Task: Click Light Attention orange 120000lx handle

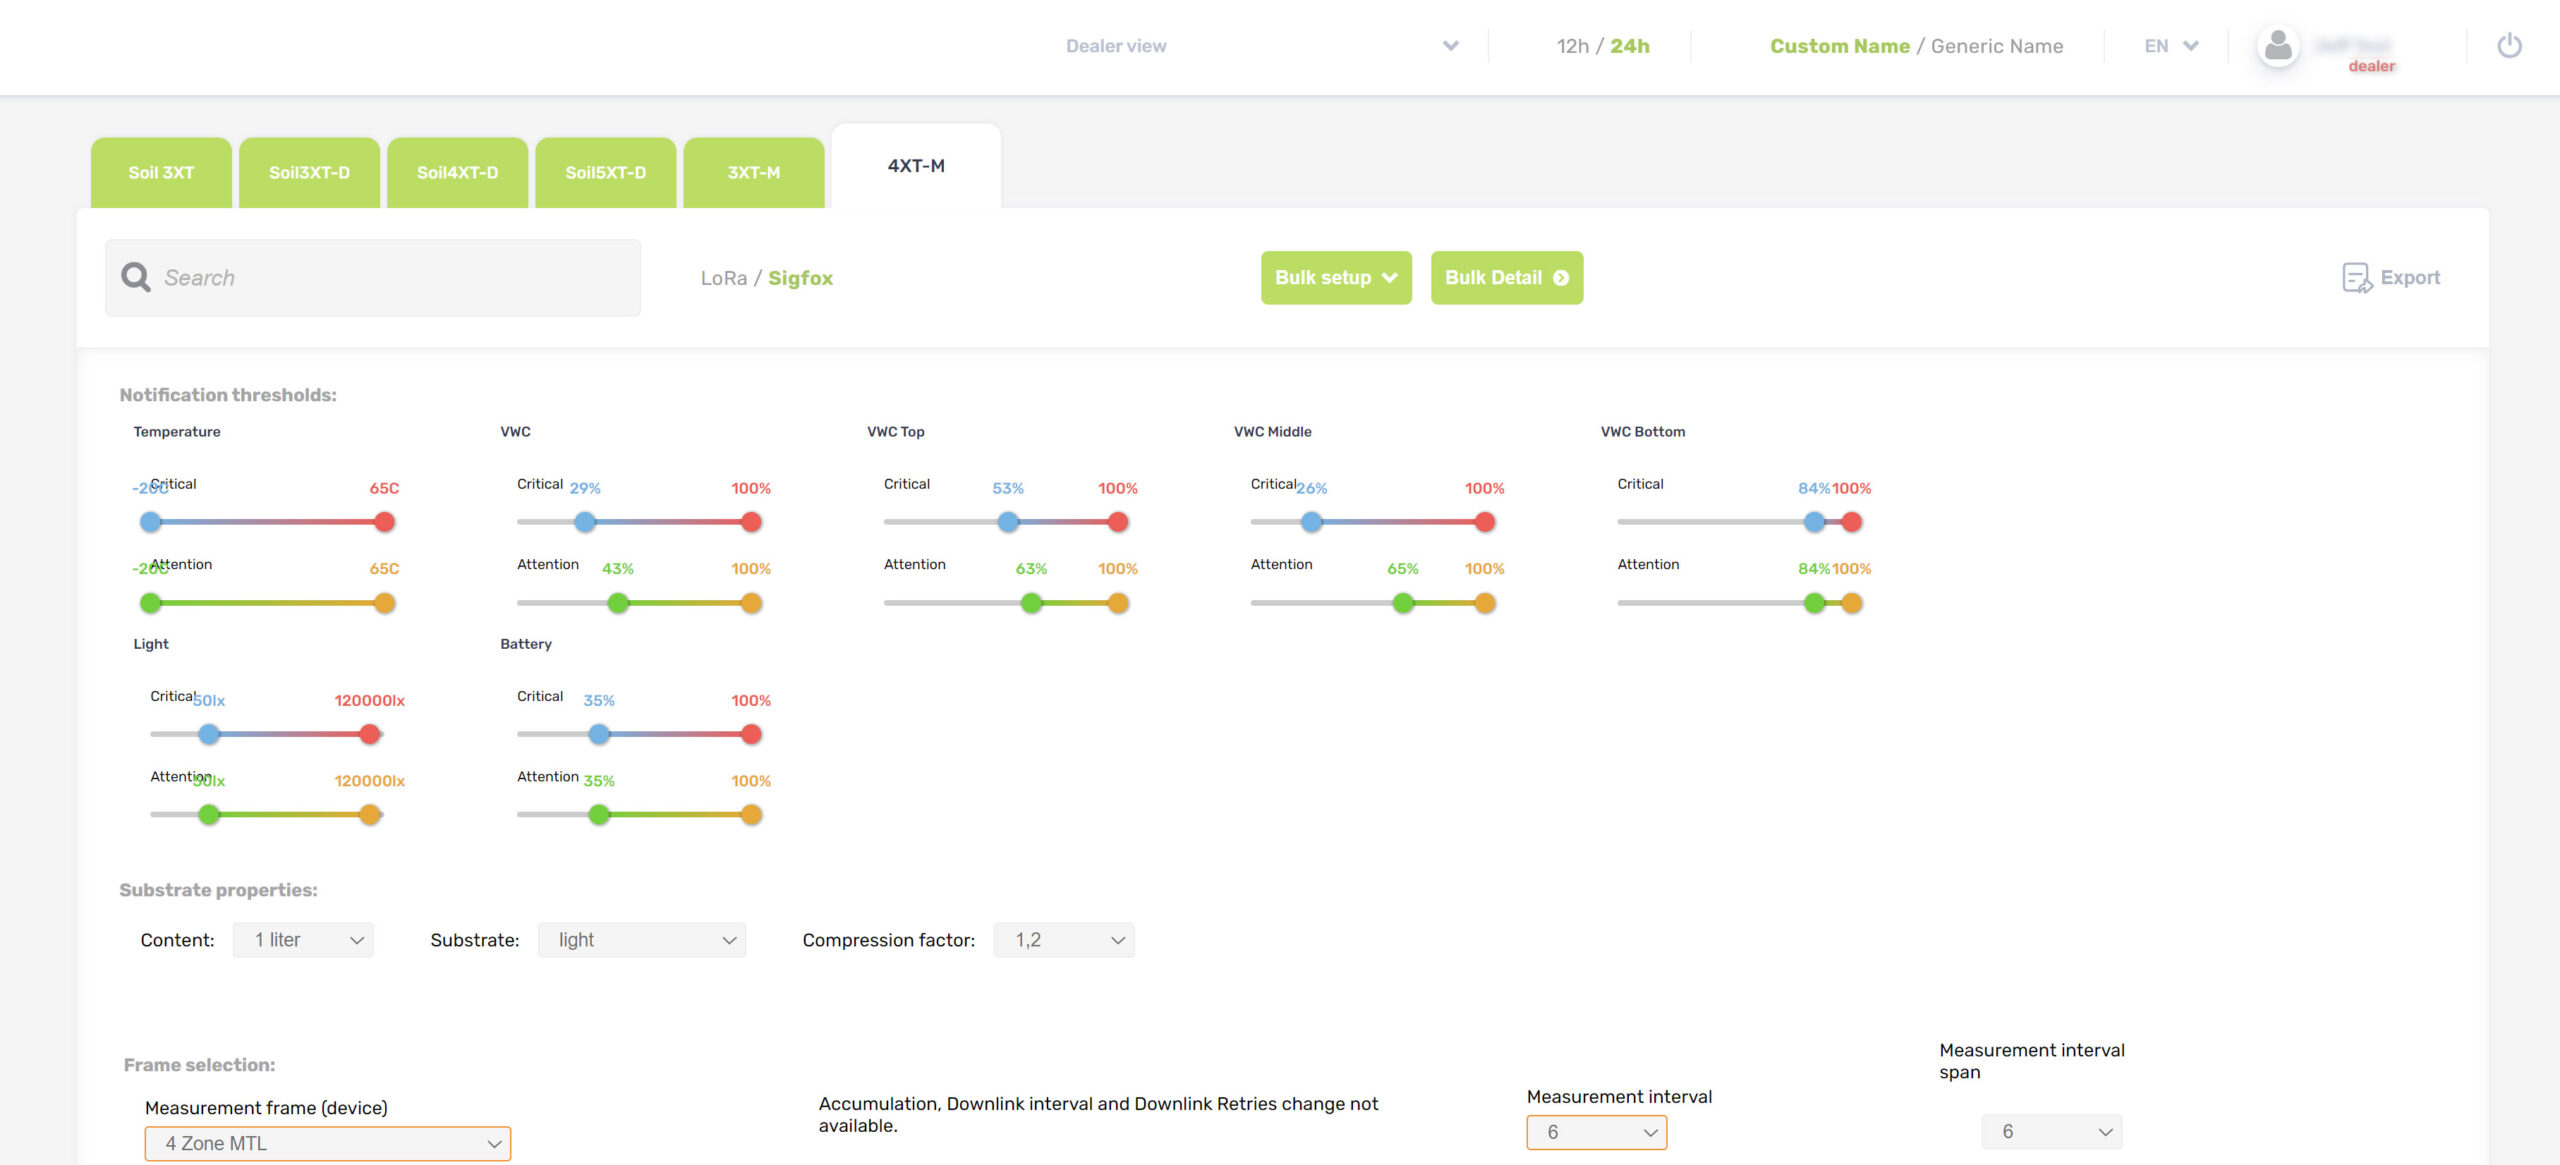Action: pos(370,815)
